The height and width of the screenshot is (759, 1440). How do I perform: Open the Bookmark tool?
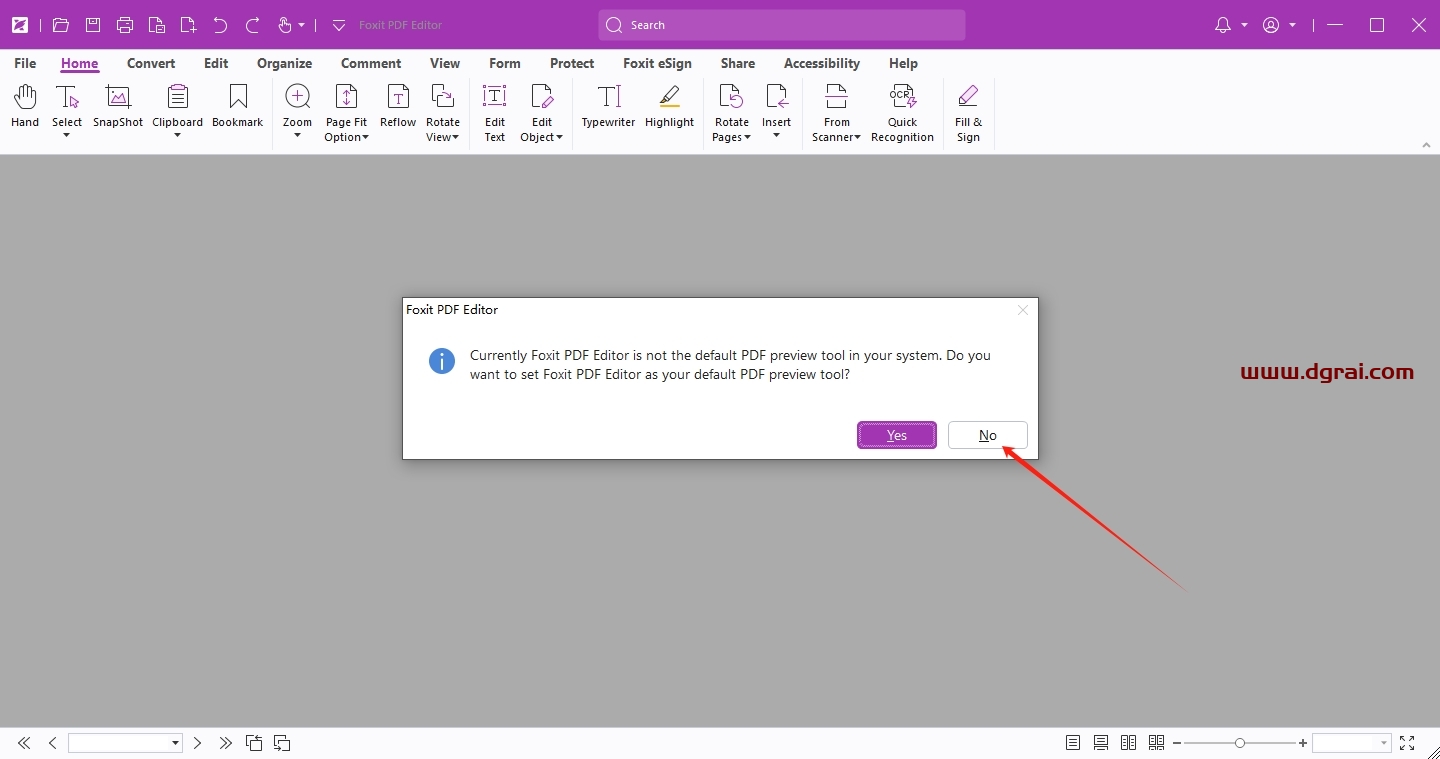[x=237, y=107]
